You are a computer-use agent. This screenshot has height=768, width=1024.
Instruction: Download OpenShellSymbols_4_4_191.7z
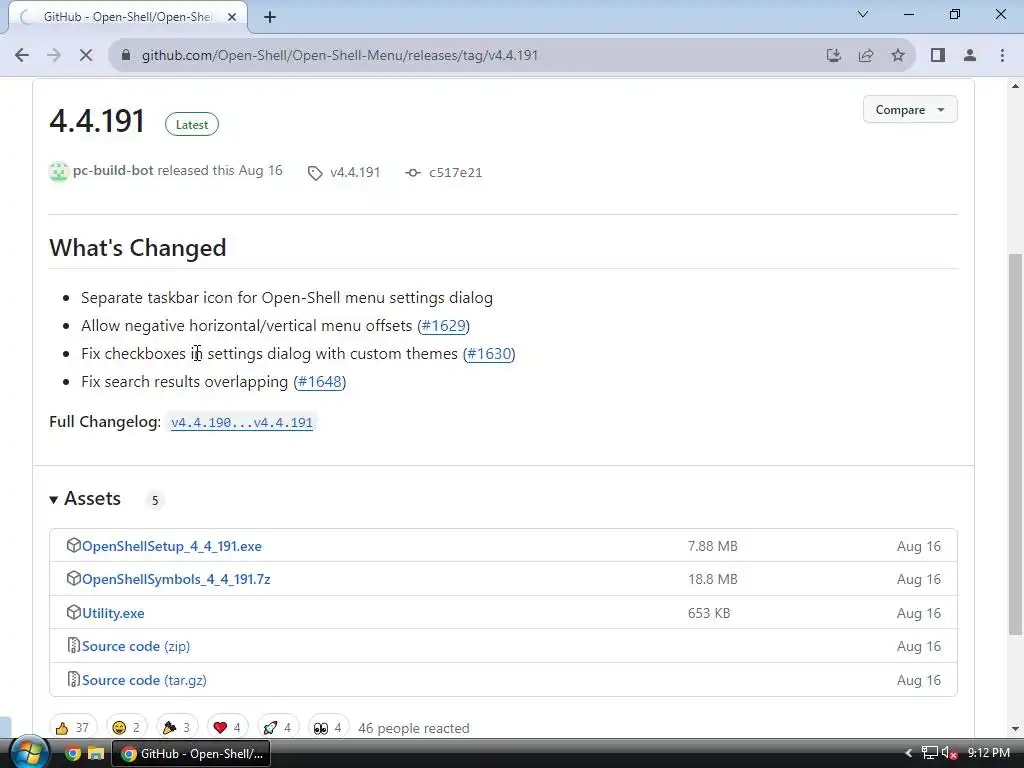pyautogui.click(x=176, y=579)
